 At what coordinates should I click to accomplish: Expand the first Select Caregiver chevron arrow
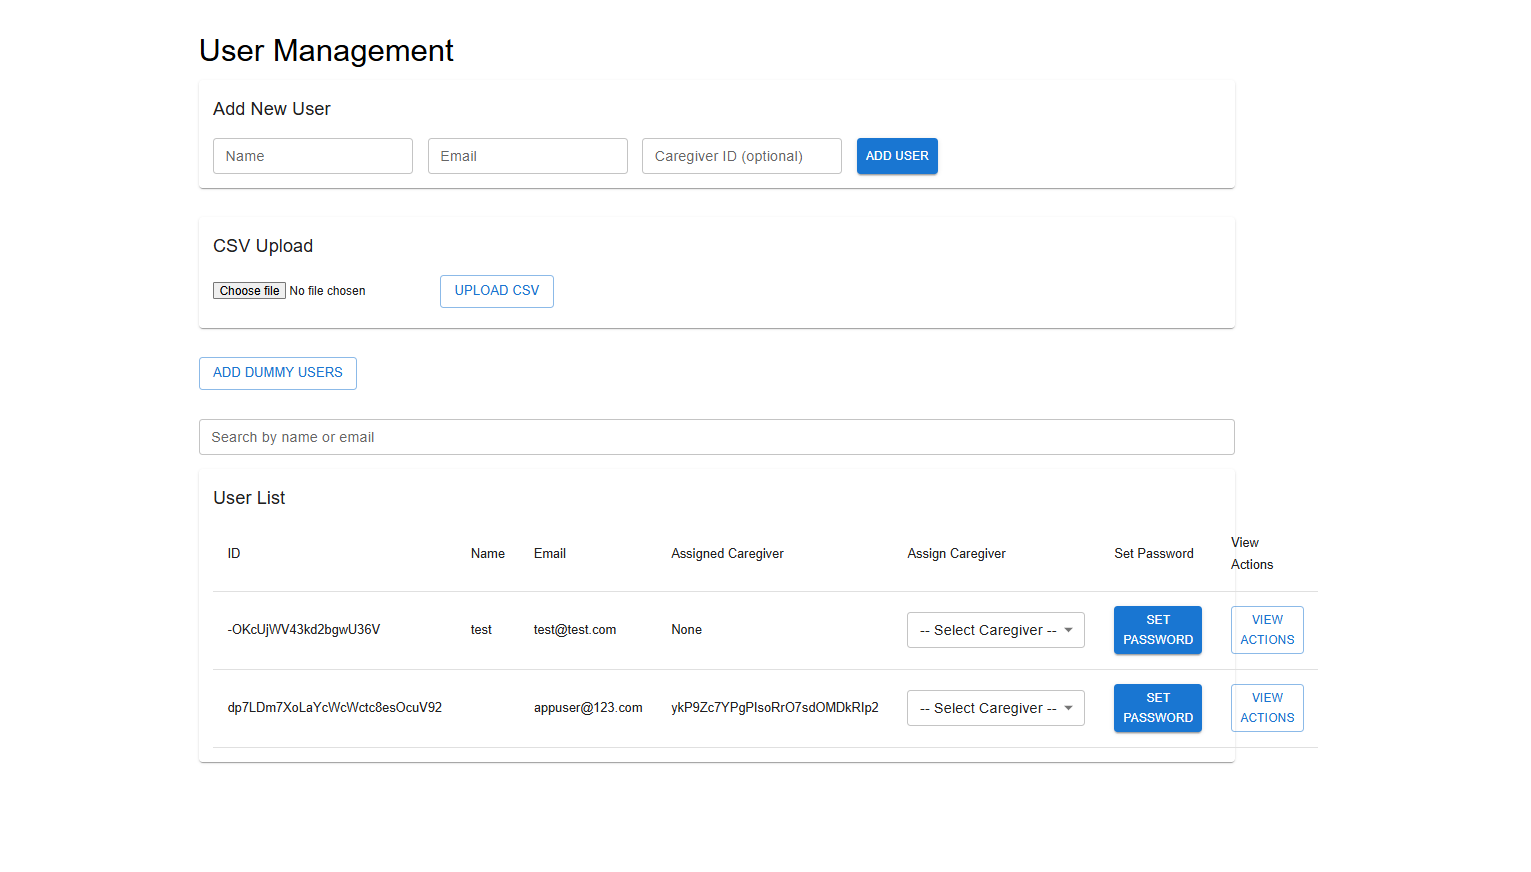(x=1068, y=629)
